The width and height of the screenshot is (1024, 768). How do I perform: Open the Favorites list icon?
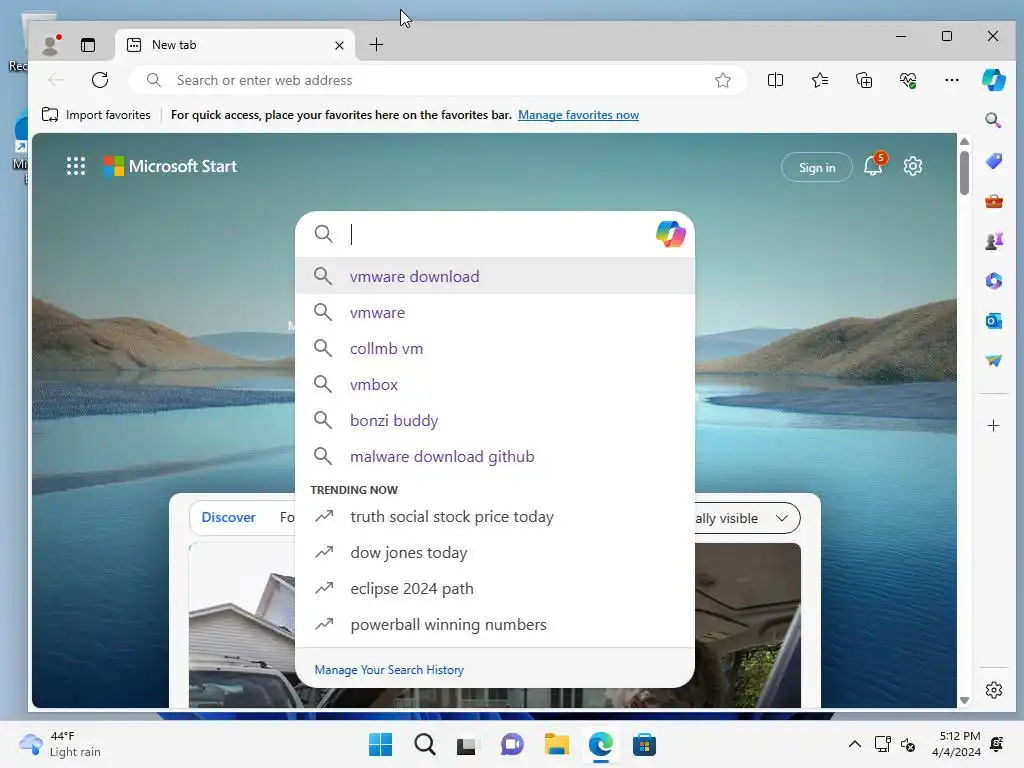pos(820,80)
